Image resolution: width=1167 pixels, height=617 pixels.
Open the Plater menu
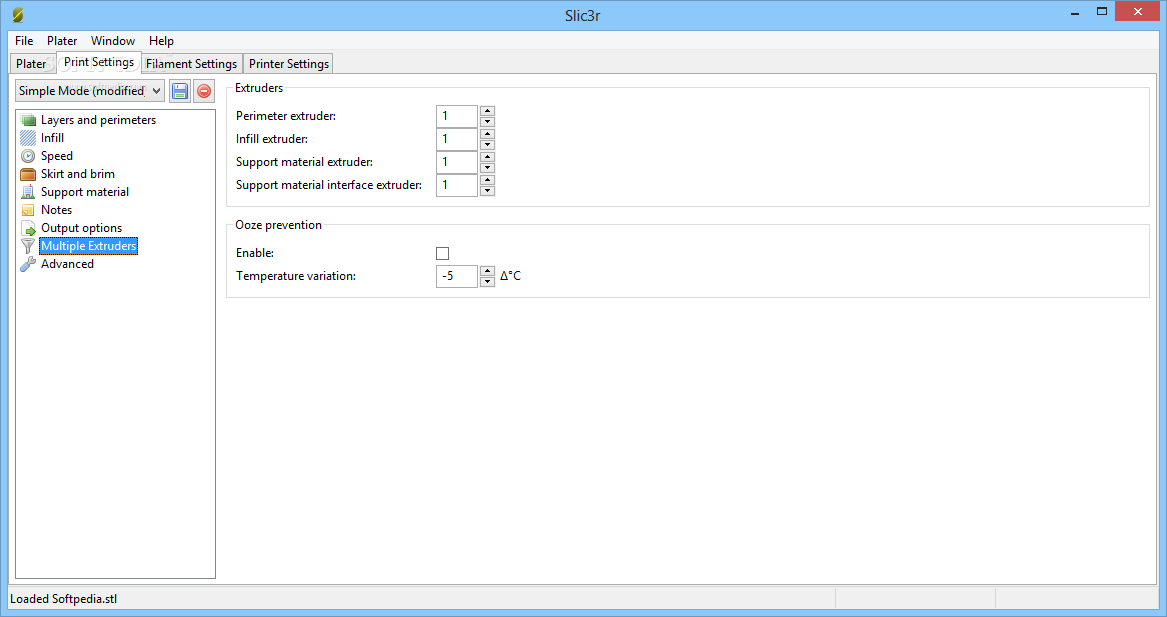(62, 41)
